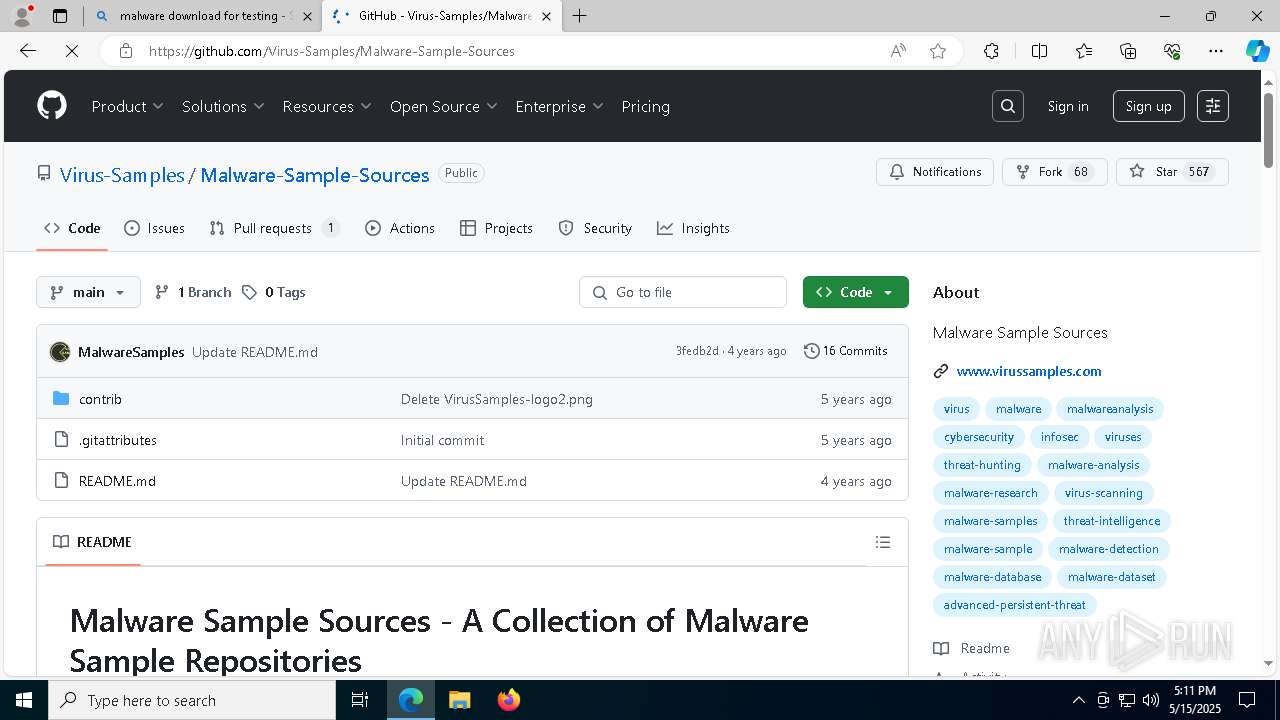Open browser Extensions puzzle icon

point(991,51)
